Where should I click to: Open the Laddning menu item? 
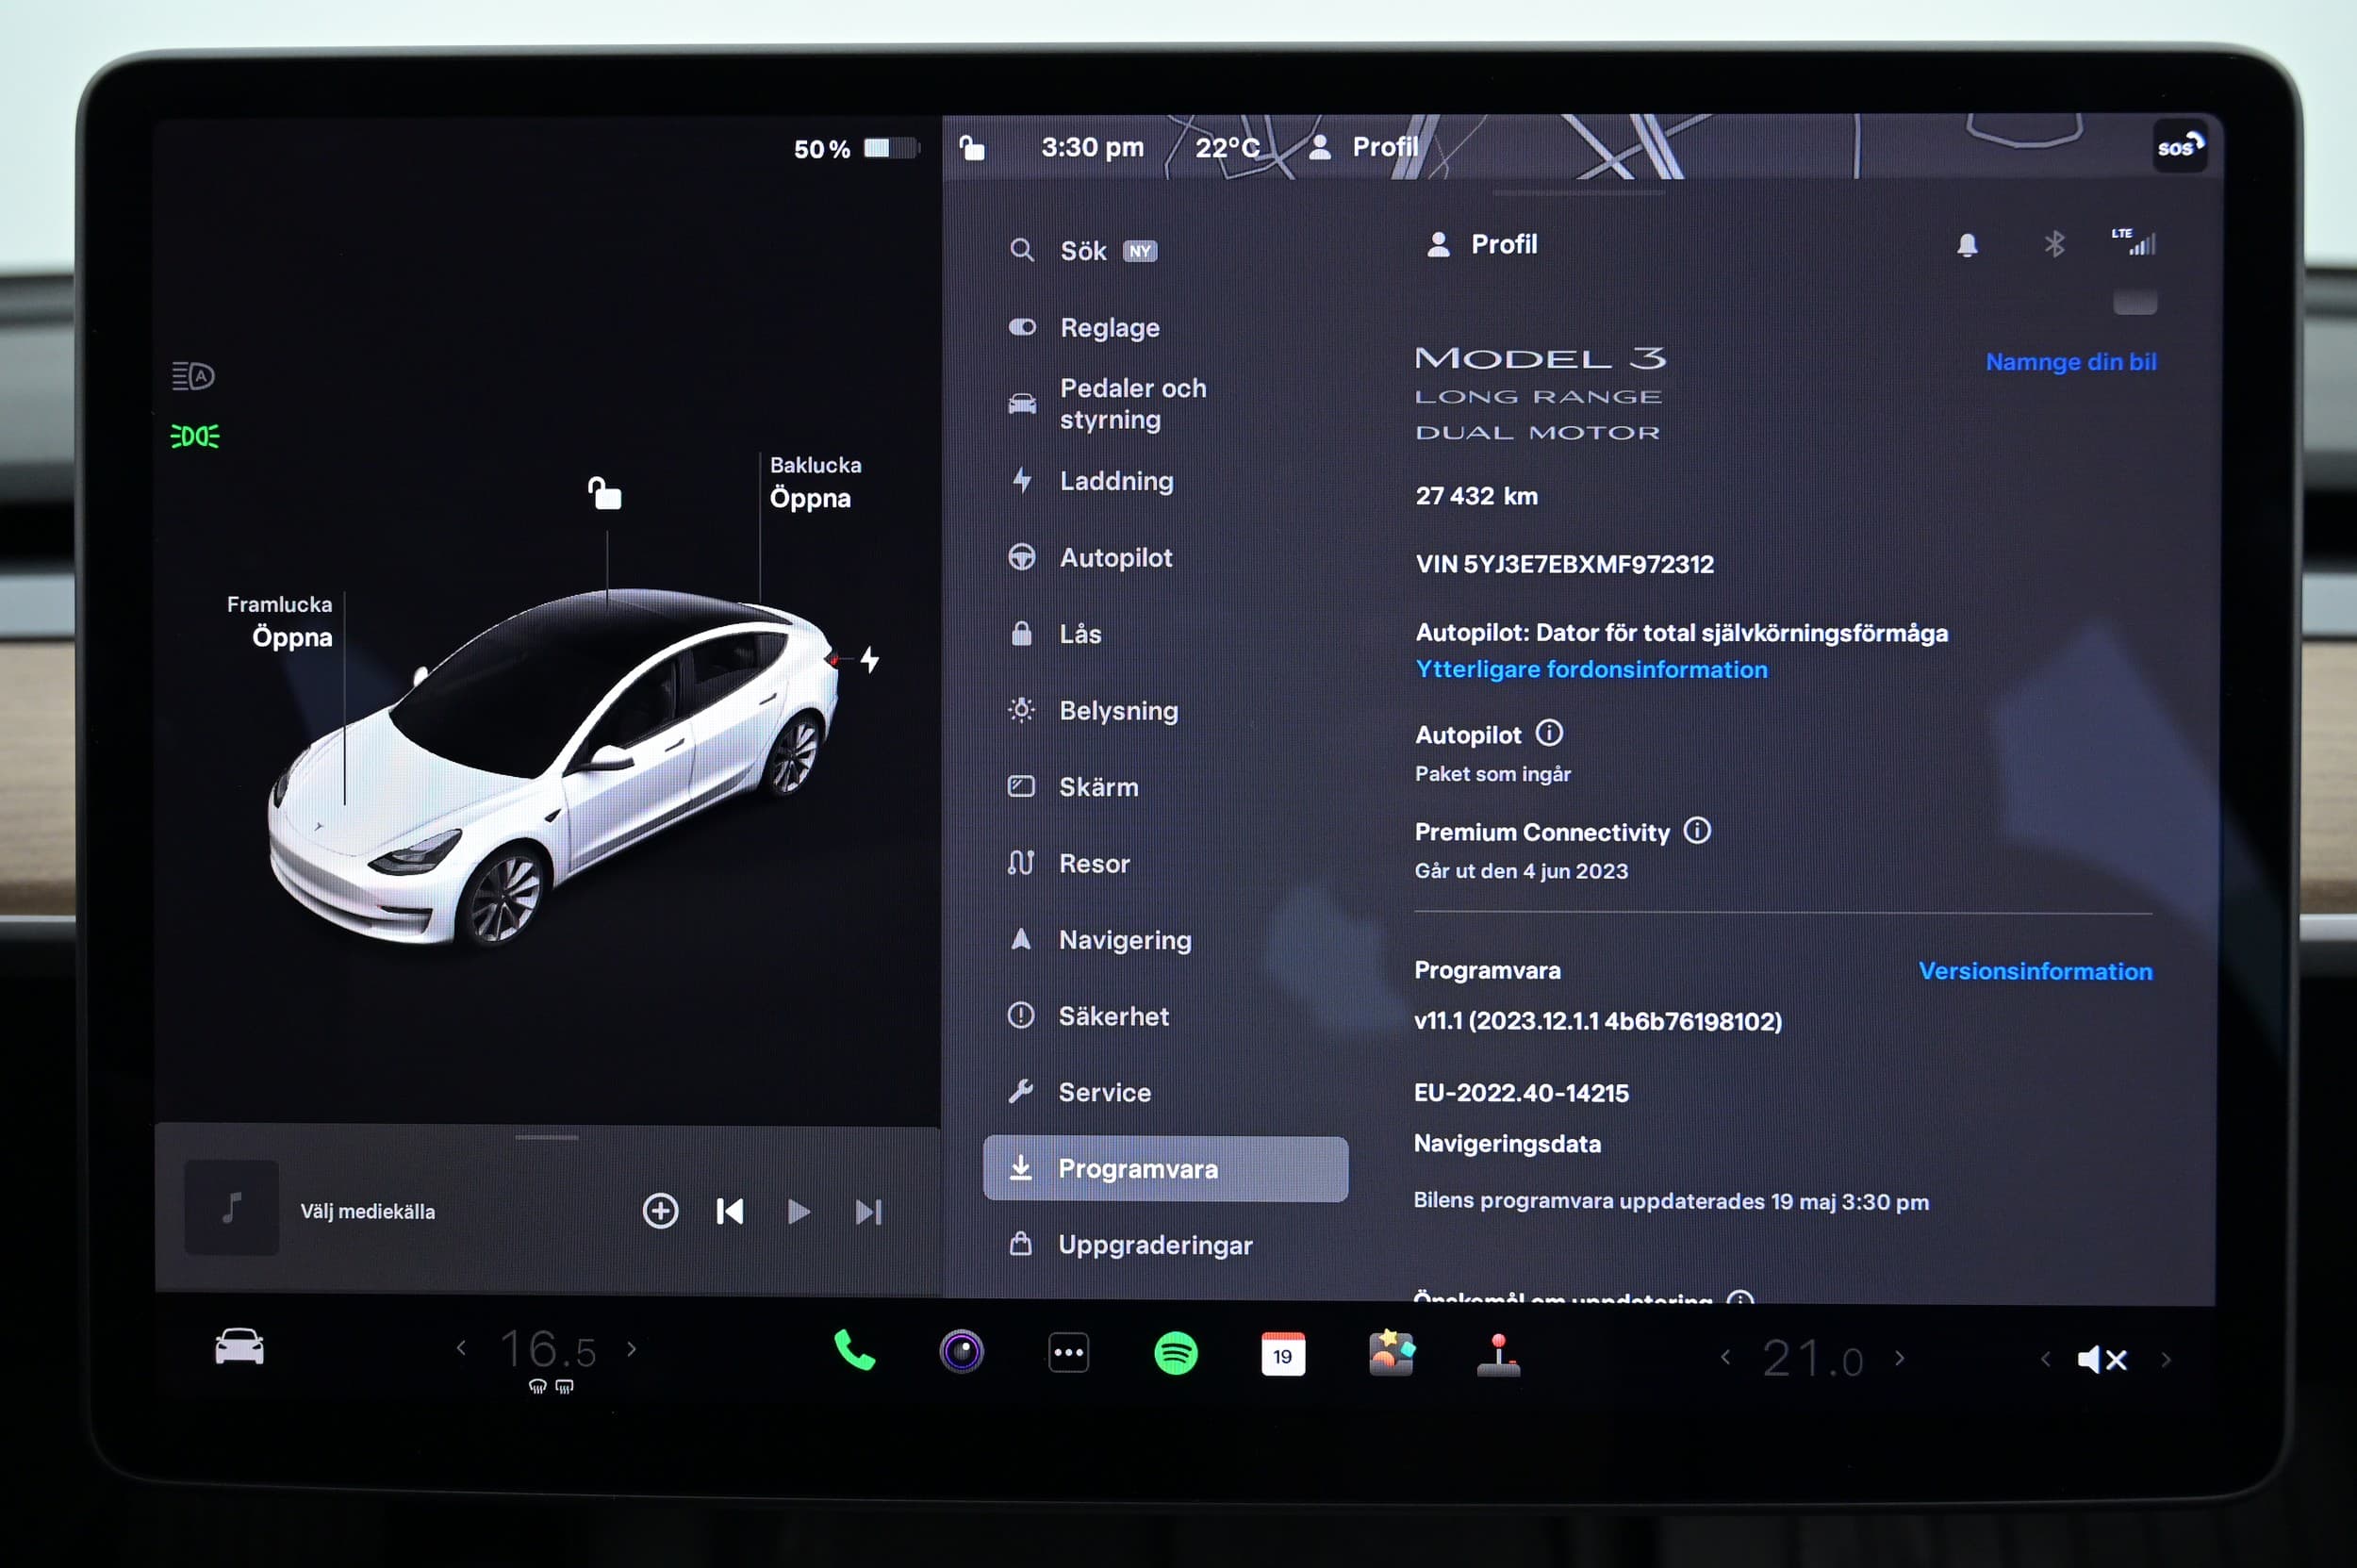(x=1115, y=481)
